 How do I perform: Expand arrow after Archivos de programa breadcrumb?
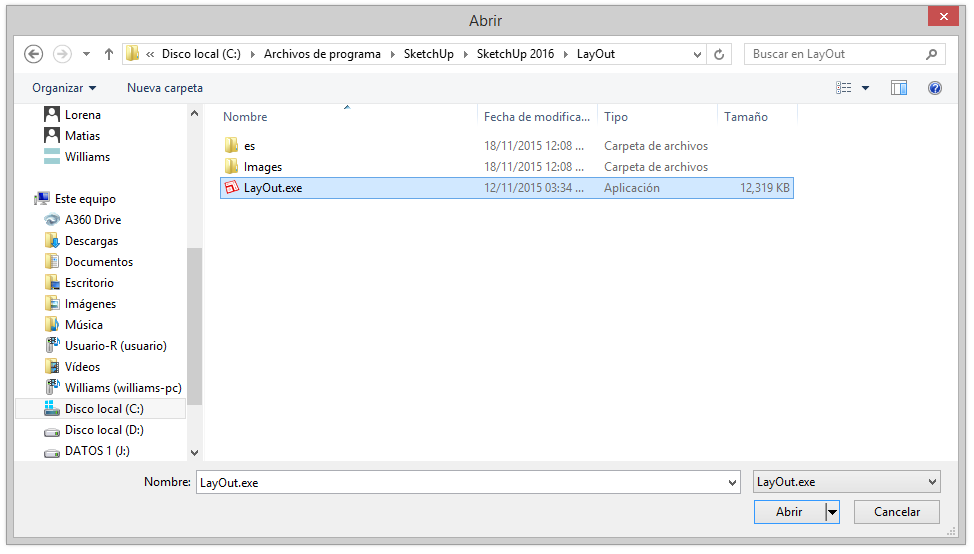393,55
